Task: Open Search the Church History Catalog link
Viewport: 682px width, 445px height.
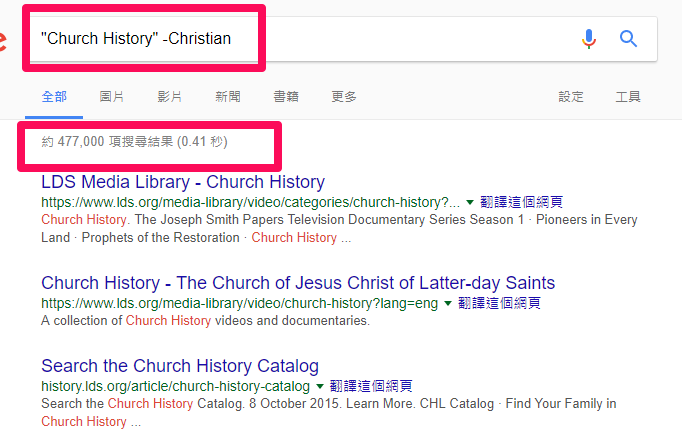Action: point(180,366)
